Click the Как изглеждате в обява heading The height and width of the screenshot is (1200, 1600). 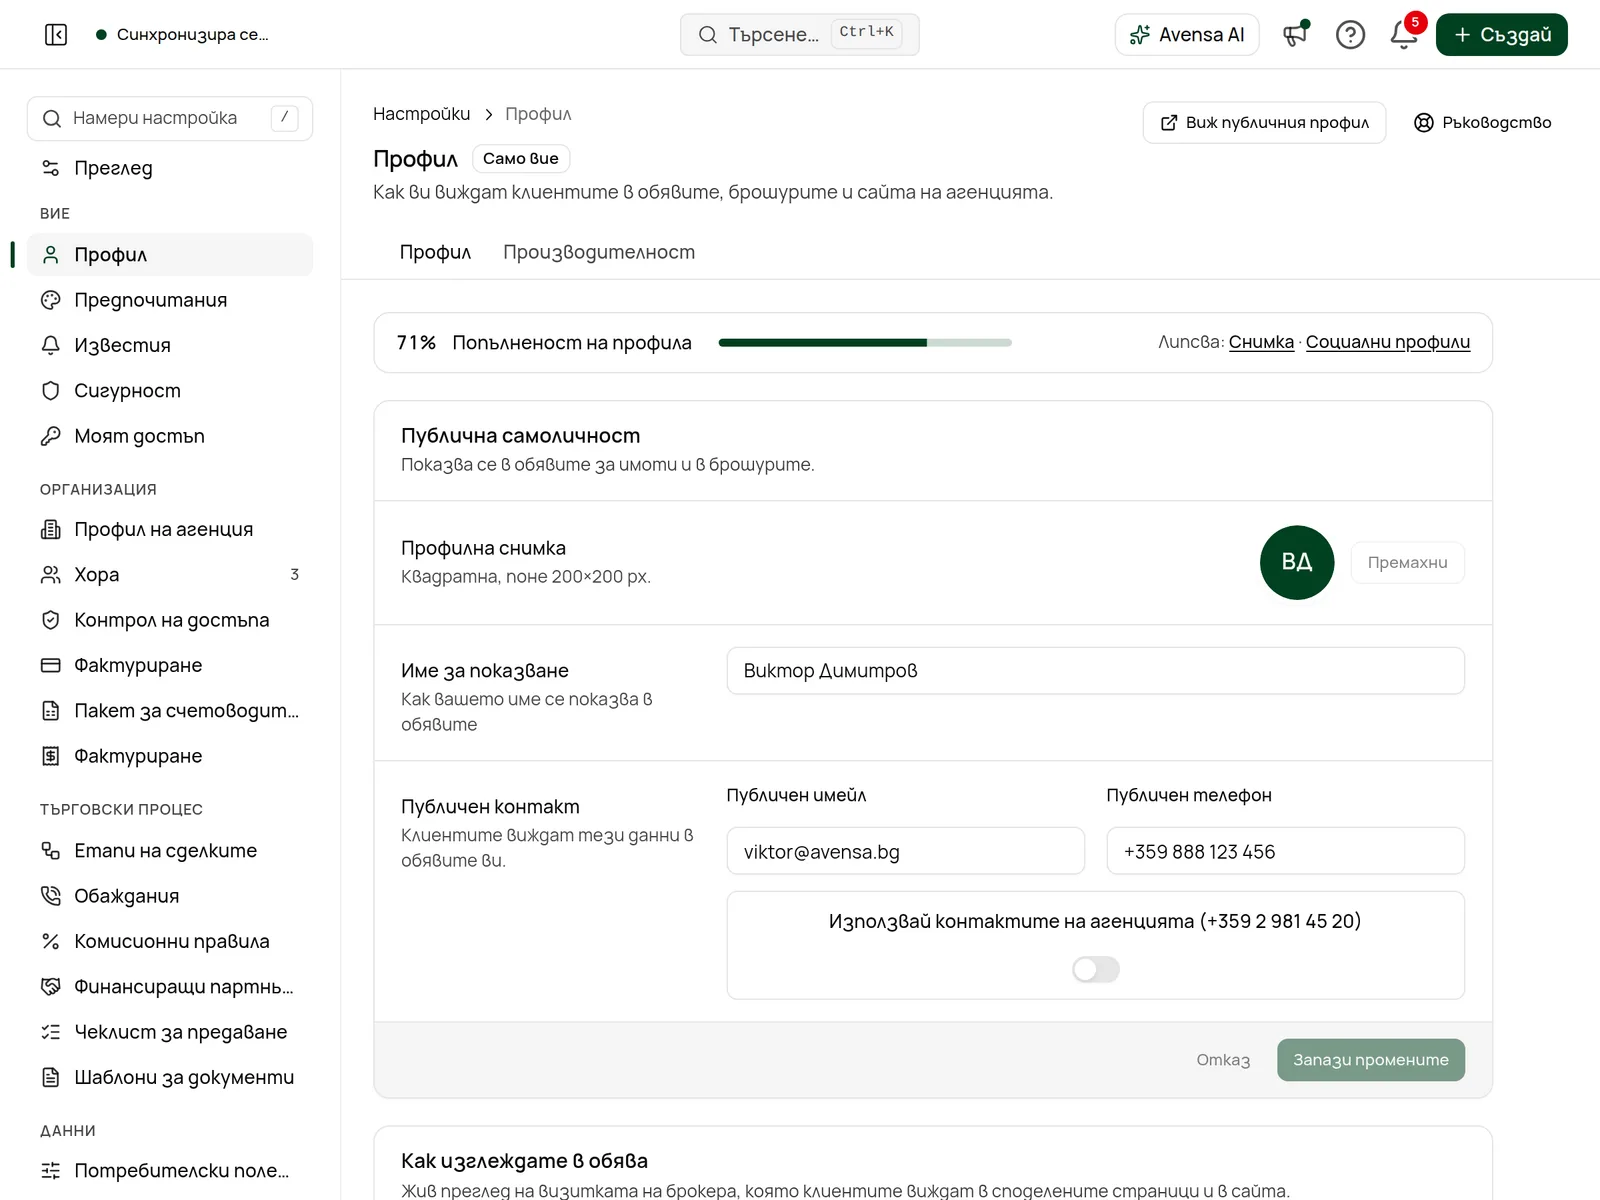click(524, 1161)
